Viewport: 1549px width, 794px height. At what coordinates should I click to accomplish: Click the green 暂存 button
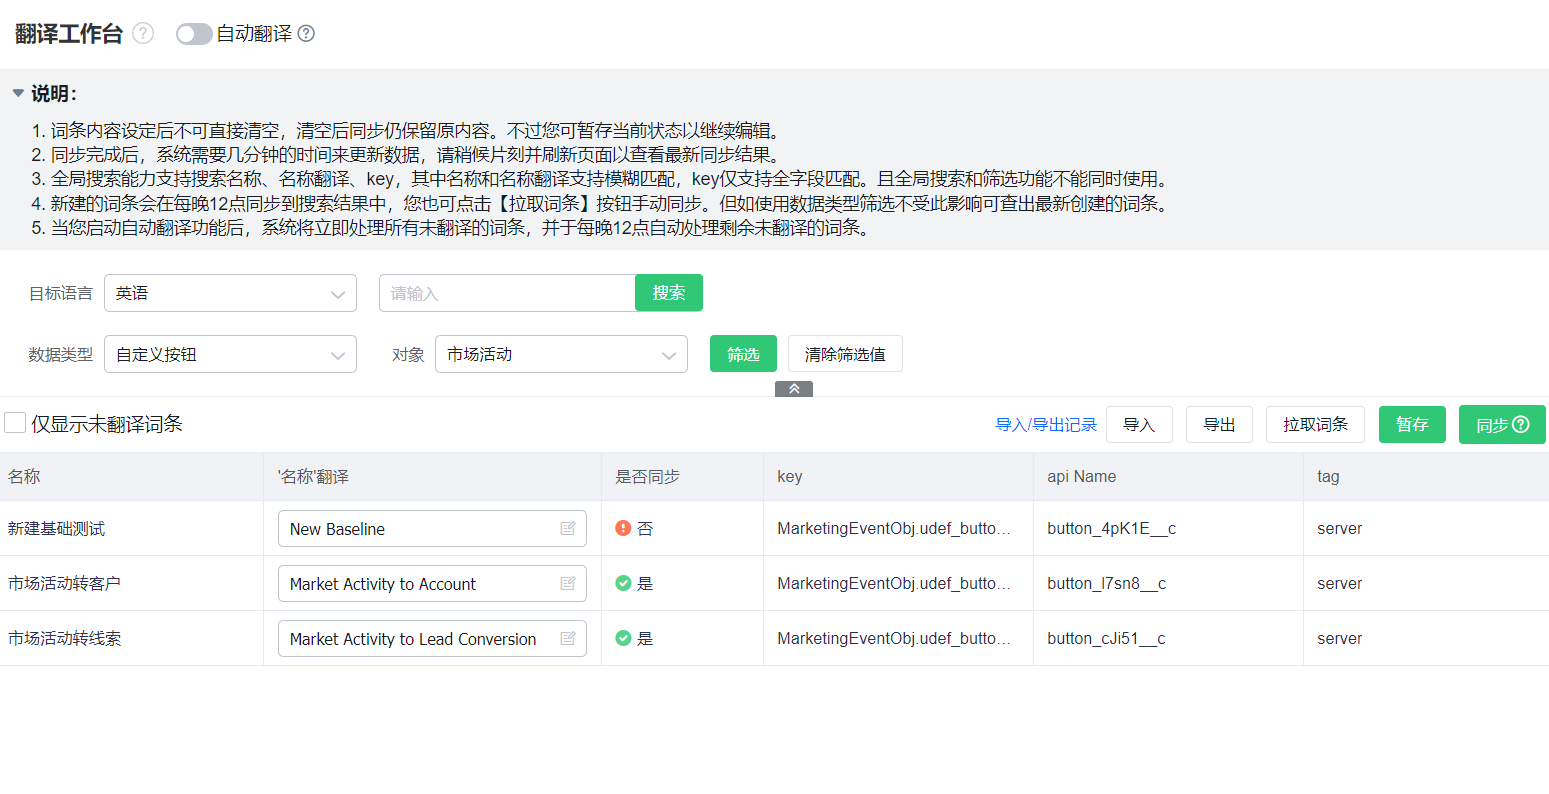1412,425
